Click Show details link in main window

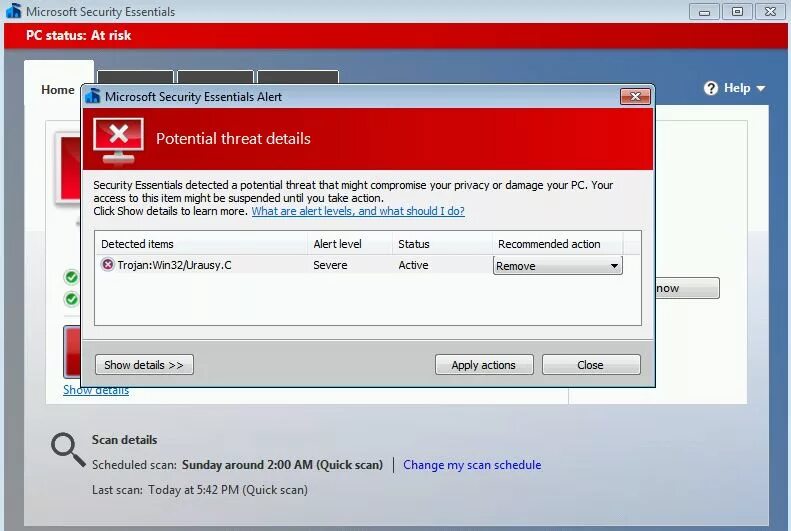pos(96,390)
